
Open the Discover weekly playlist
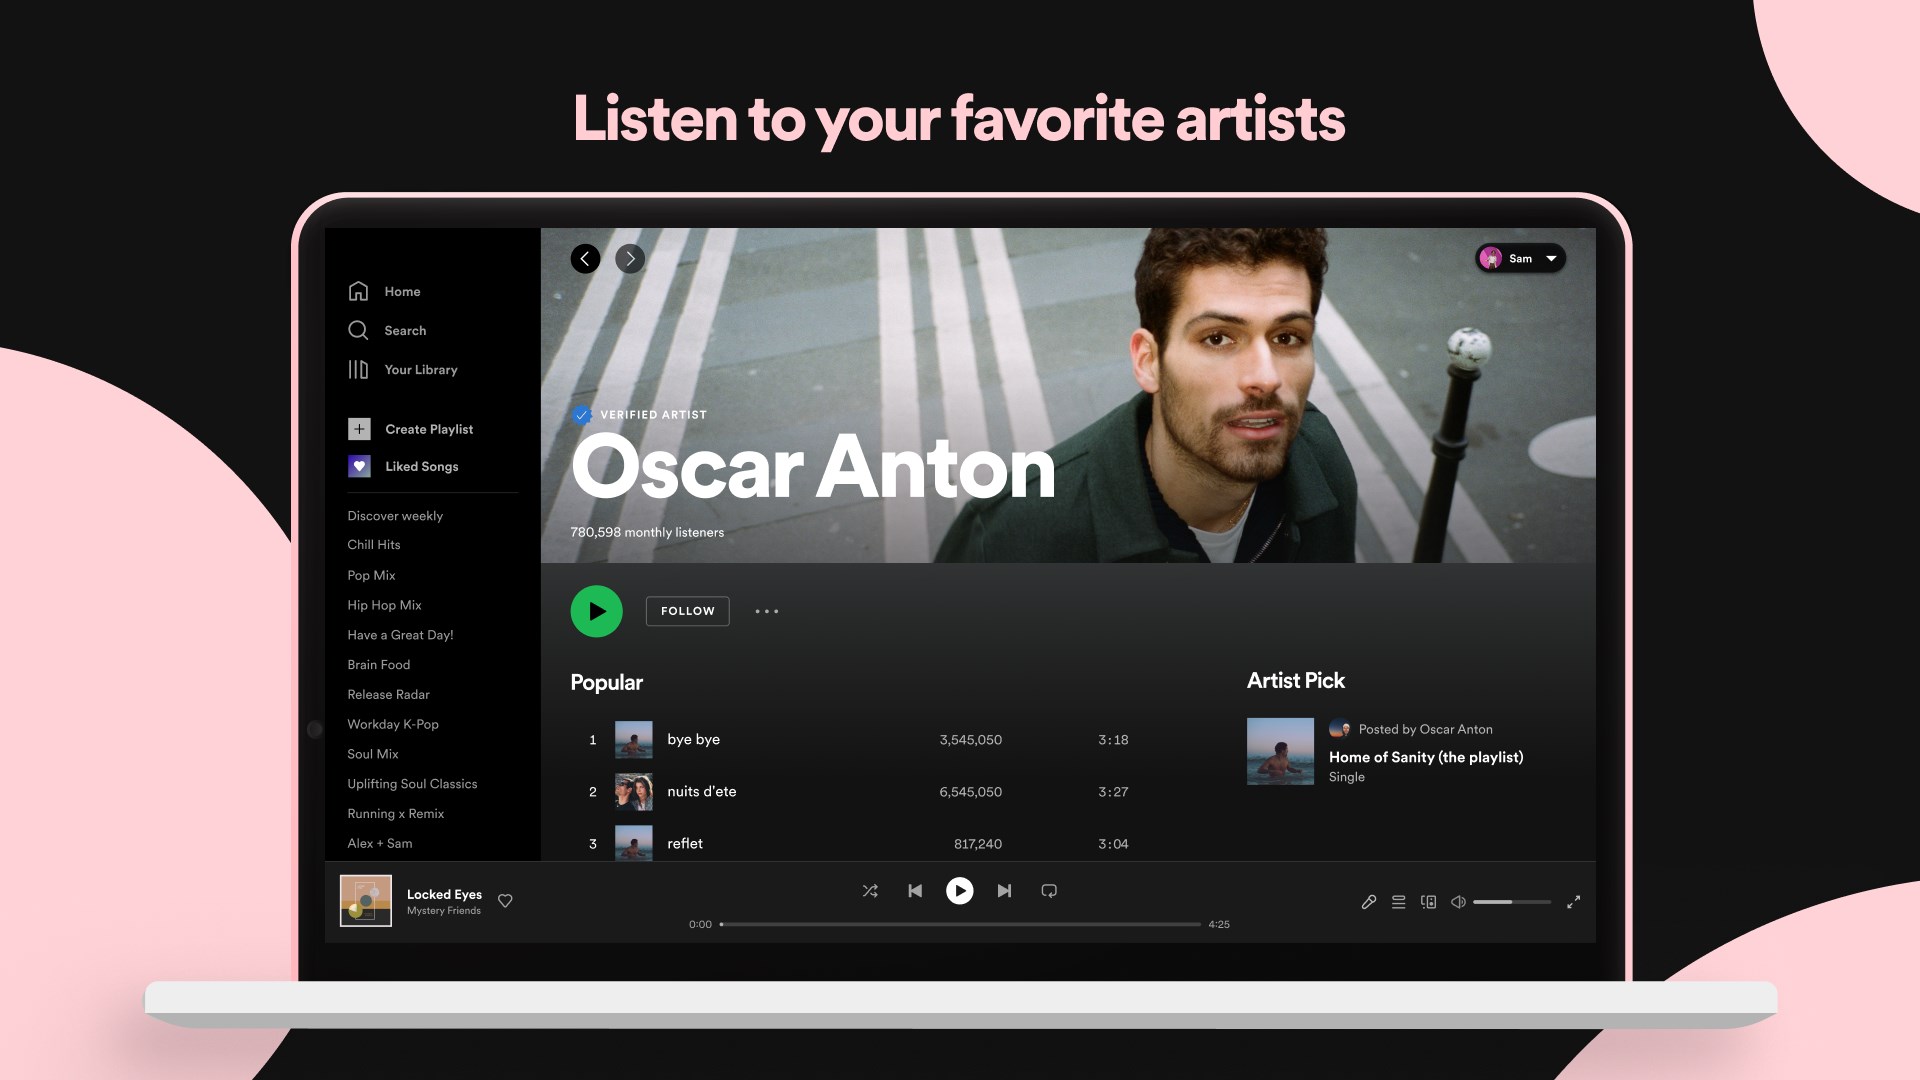coord(395,515)
